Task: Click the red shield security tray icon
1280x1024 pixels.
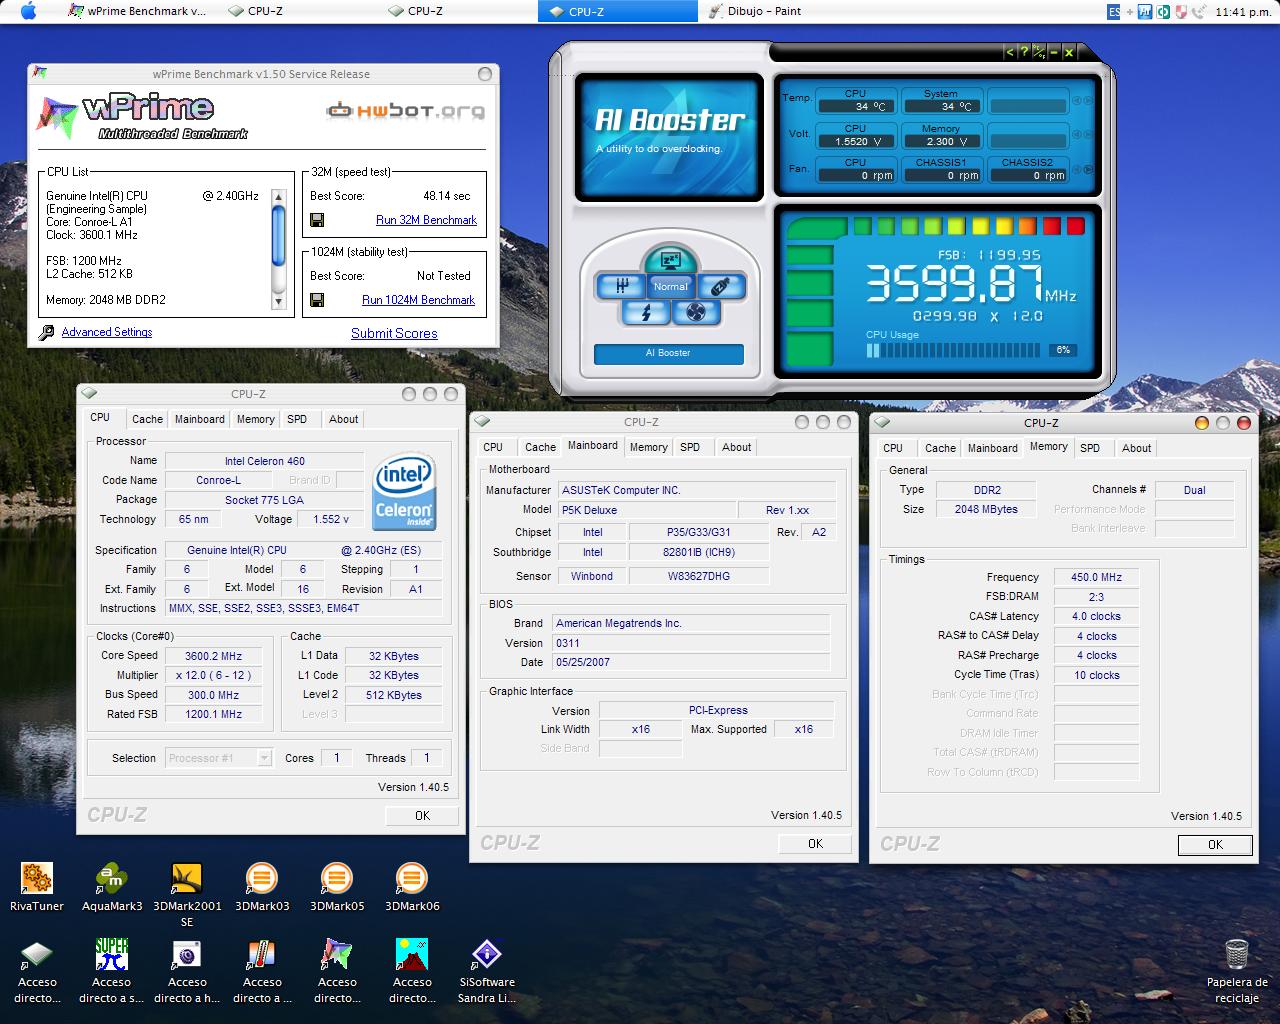Action: coord(1181,12)
